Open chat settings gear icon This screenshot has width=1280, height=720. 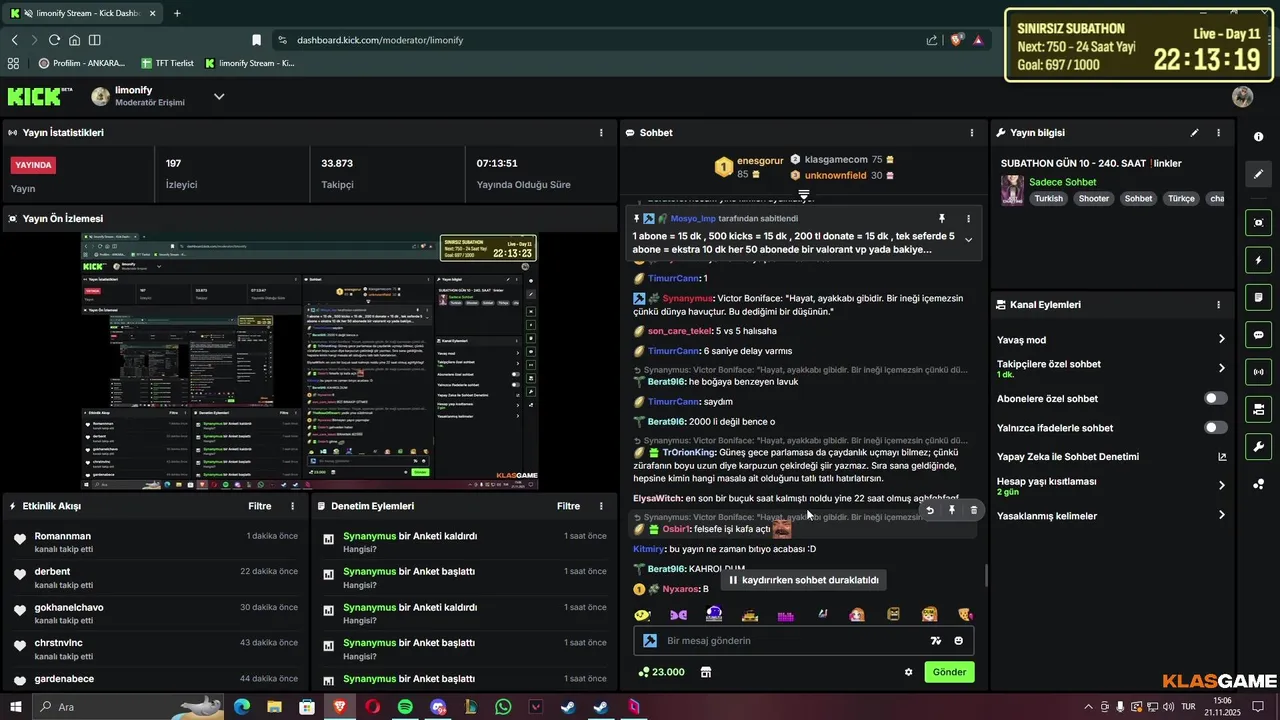click(x=908, y=672)
